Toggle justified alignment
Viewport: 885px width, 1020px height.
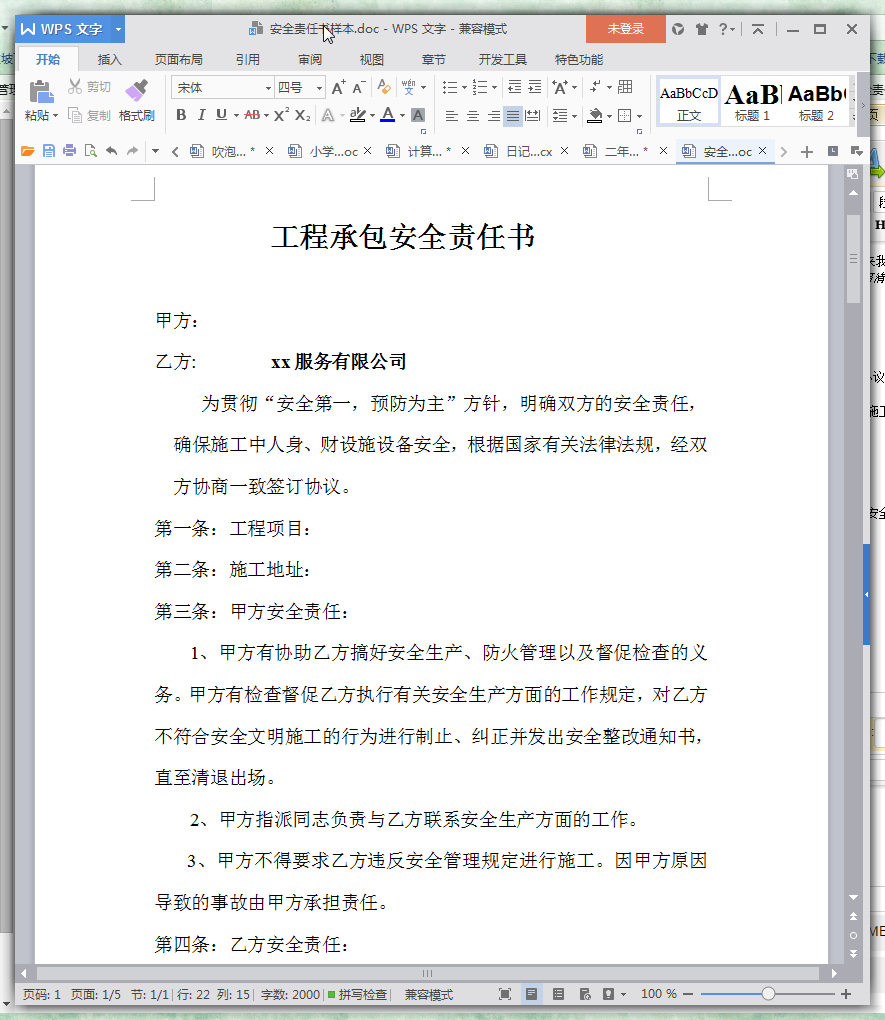click(x=513, y=116)
